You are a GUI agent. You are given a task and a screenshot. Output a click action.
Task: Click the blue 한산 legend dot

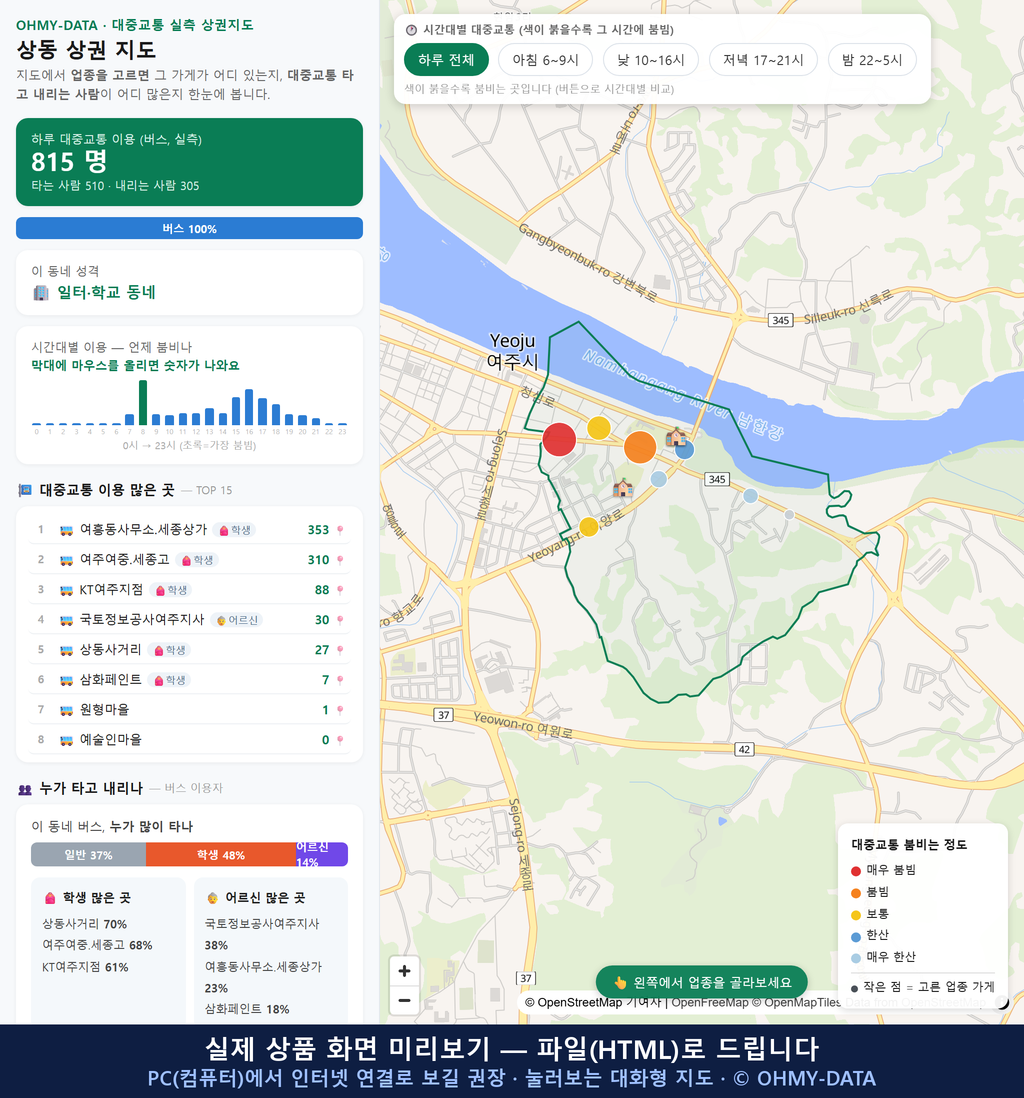click(x=855, y=936)
